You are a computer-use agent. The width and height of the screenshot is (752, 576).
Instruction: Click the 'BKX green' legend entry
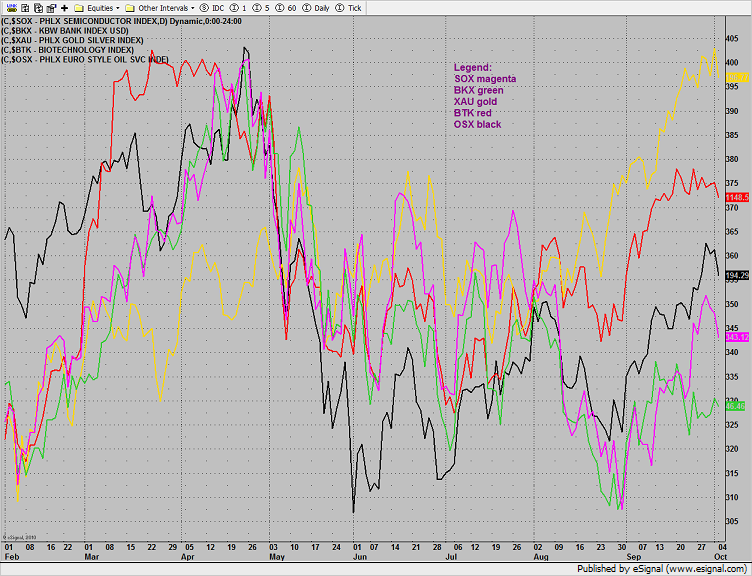[x=479, y=90]
